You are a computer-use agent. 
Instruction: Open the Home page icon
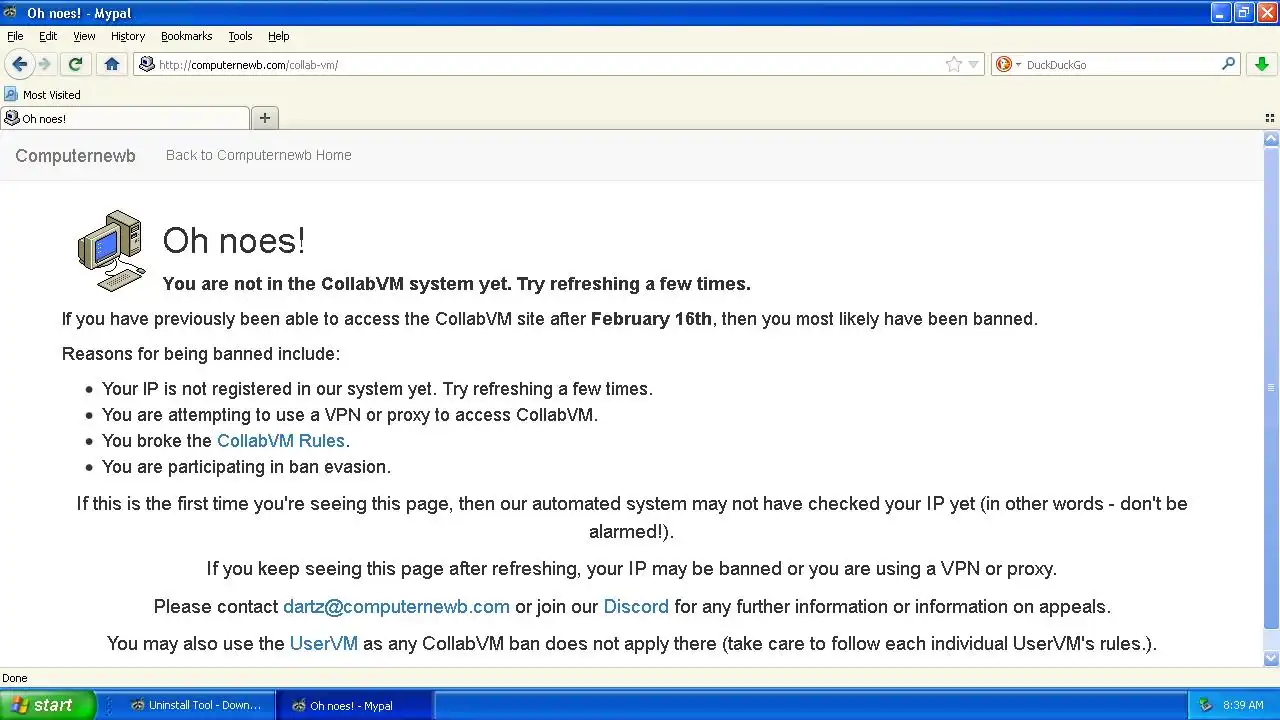tap(111, 64)
